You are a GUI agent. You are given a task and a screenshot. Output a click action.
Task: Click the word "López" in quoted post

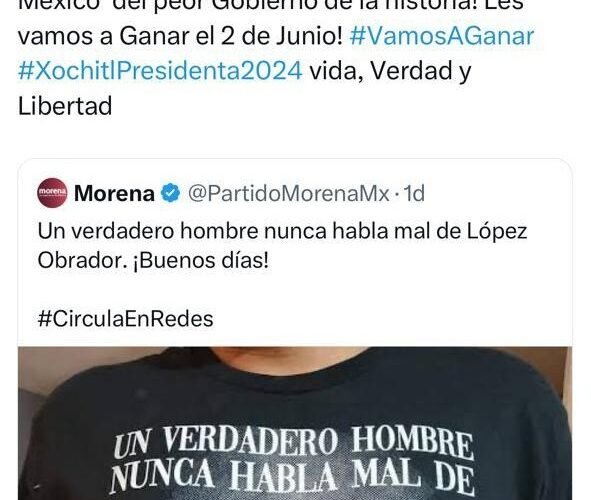pyautogui.click(x=497, y=231)
